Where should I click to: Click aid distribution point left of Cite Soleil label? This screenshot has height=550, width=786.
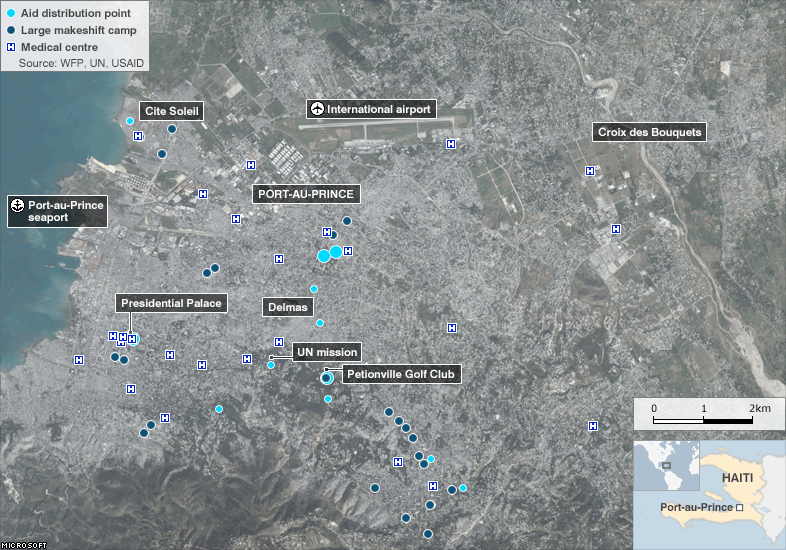[130, 121]
